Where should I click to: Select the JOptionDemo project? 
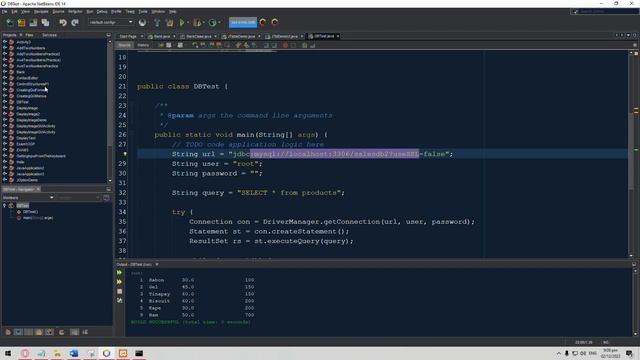click(x=27, y=180)
